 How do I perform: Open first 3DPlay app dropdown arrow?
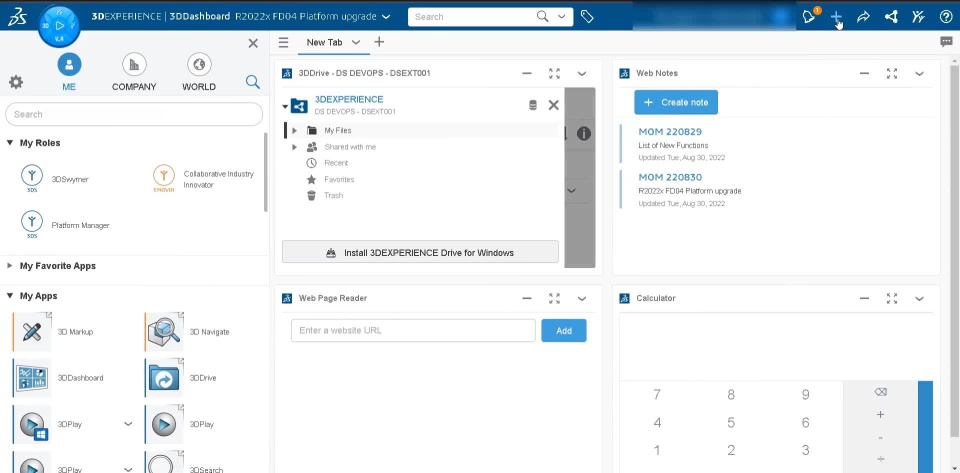pyautogui.click(x=128, y=423)
